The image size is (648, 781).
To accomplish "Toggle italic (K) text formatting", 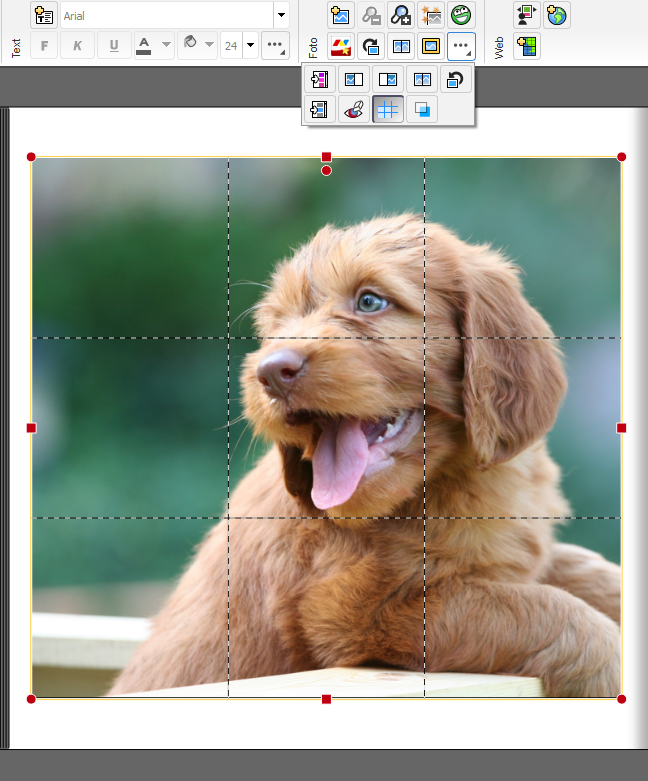I will click(78, 46).
